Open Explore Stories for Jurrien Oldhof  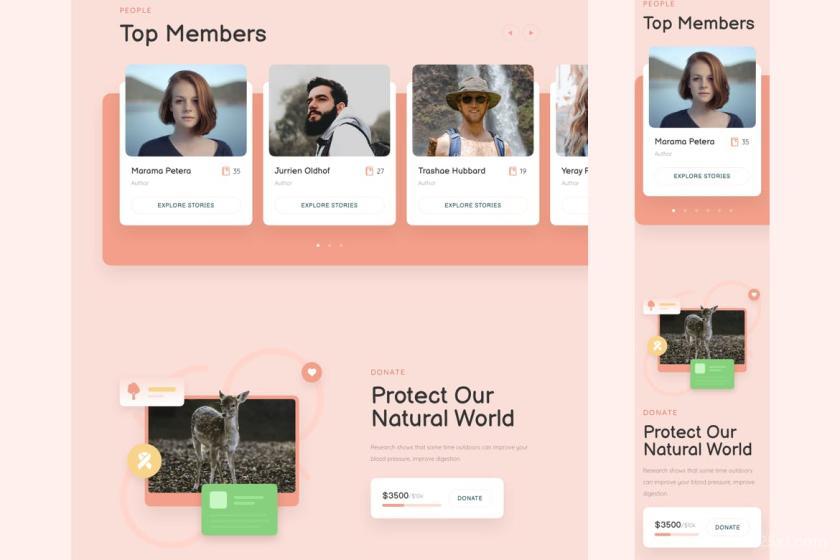pos(329,205)
